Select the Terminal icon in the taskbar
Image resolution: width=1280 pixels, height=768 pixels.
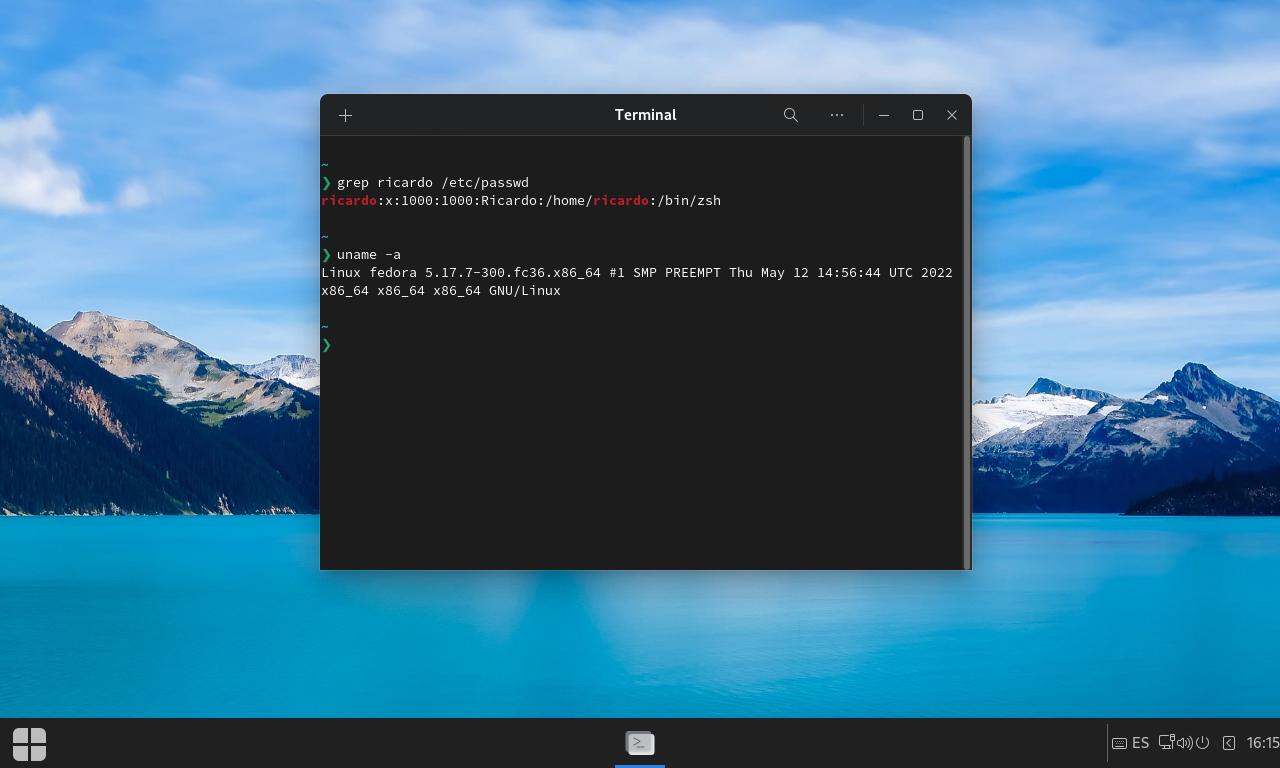tap(640, 743)
